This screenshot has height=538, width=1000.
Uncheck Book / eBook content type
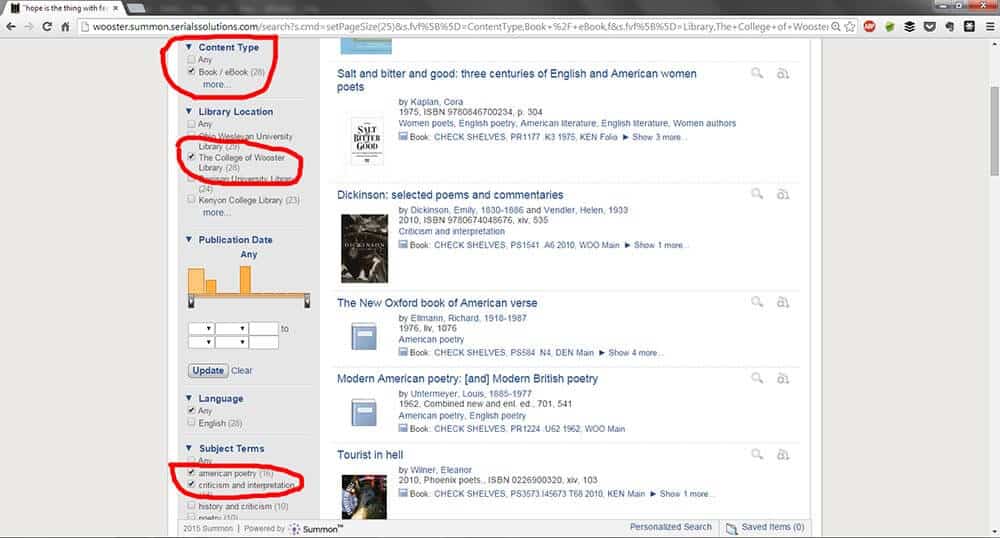191,71
